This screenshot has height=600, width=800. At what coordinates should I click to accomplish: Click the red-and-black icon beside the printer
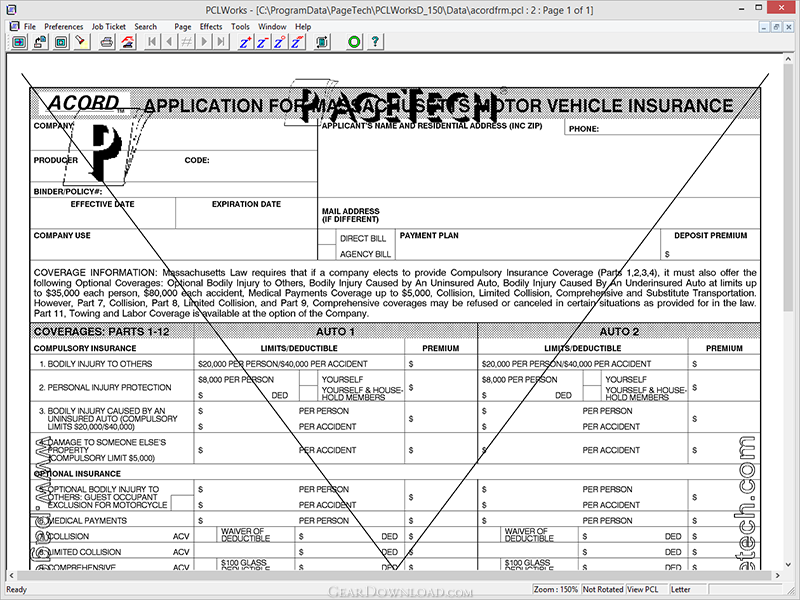click(128, 42)
